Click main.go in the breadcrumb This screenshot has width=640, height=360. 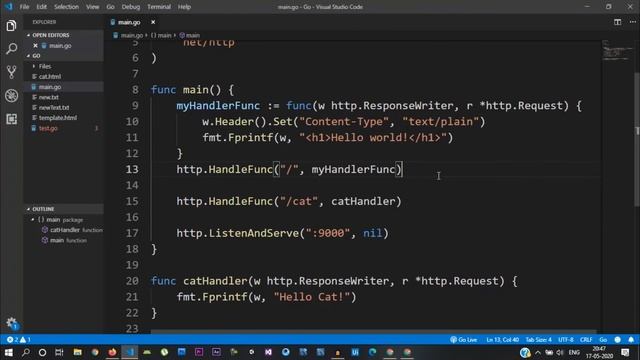(x=131, y=36)
